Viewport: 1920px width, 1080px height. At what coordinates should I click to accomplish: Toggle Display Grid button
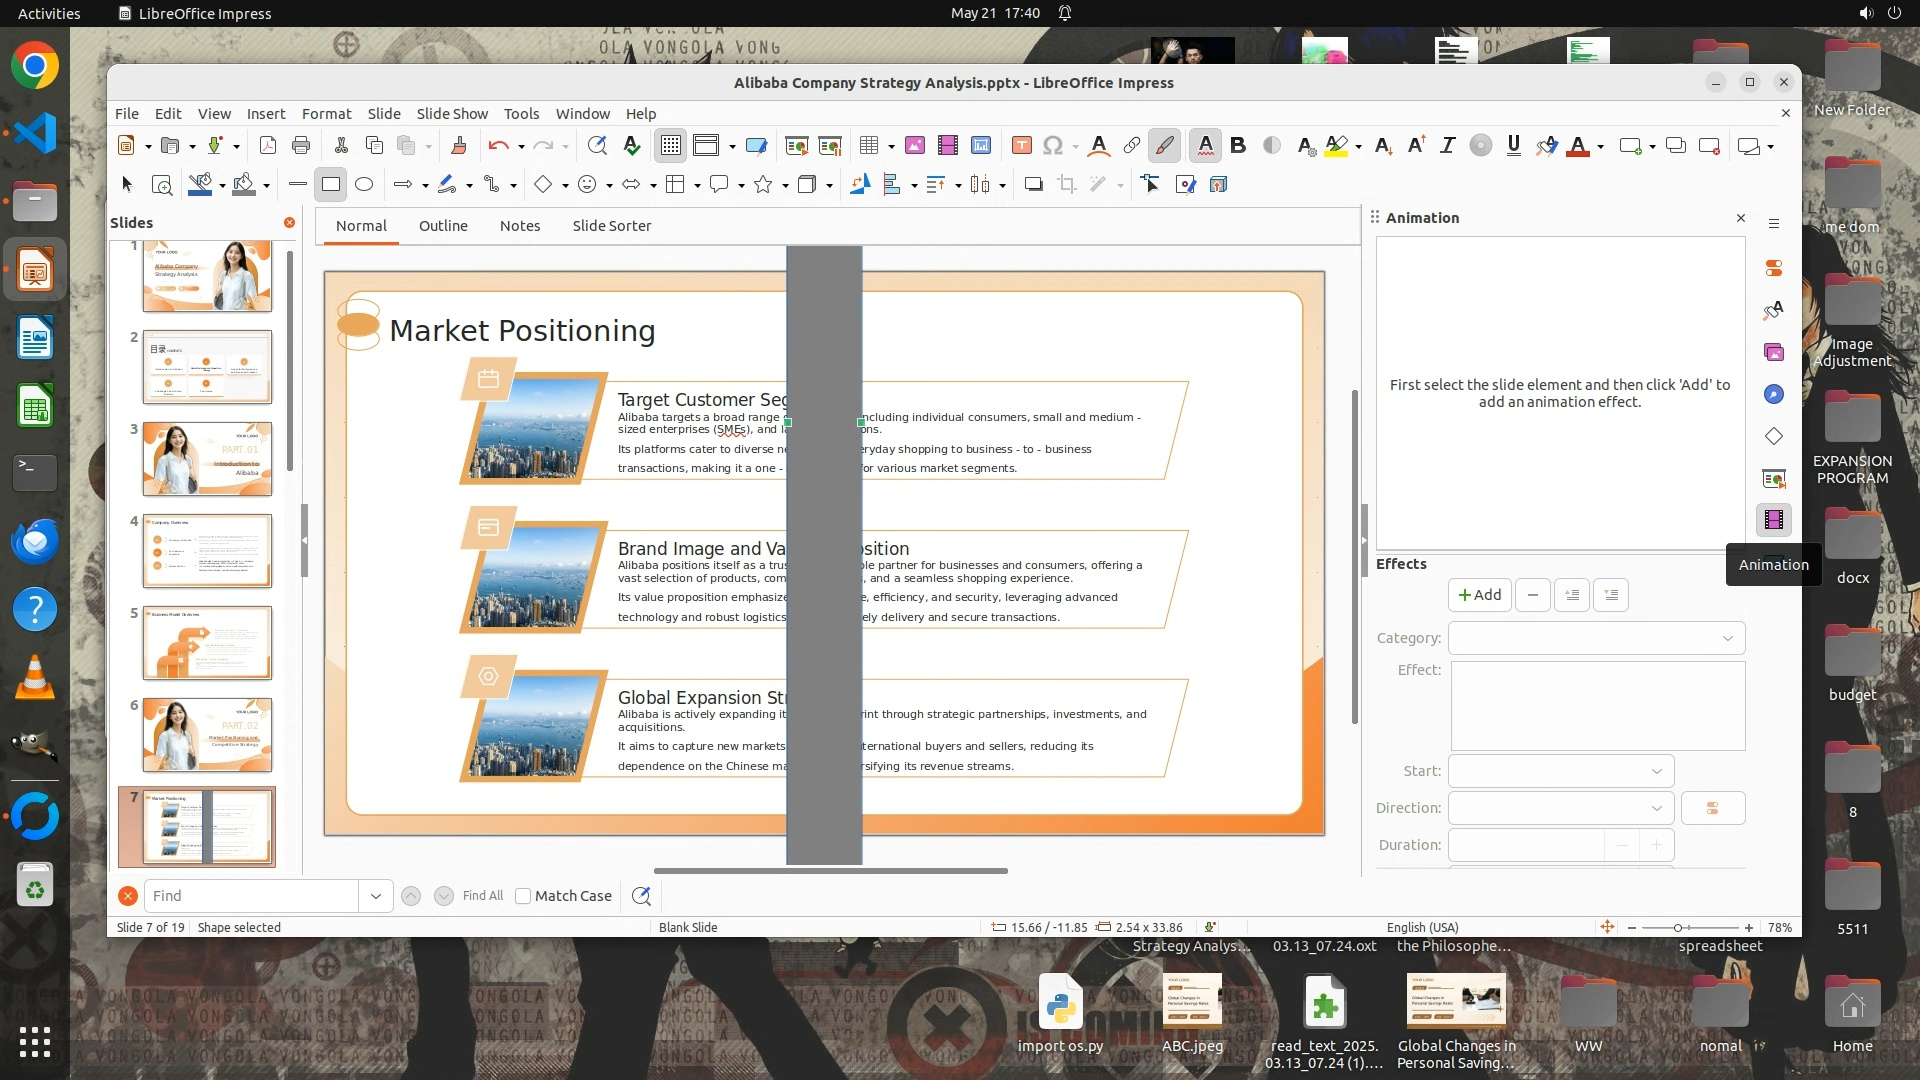pyautogui.click(x=670, y=146)
